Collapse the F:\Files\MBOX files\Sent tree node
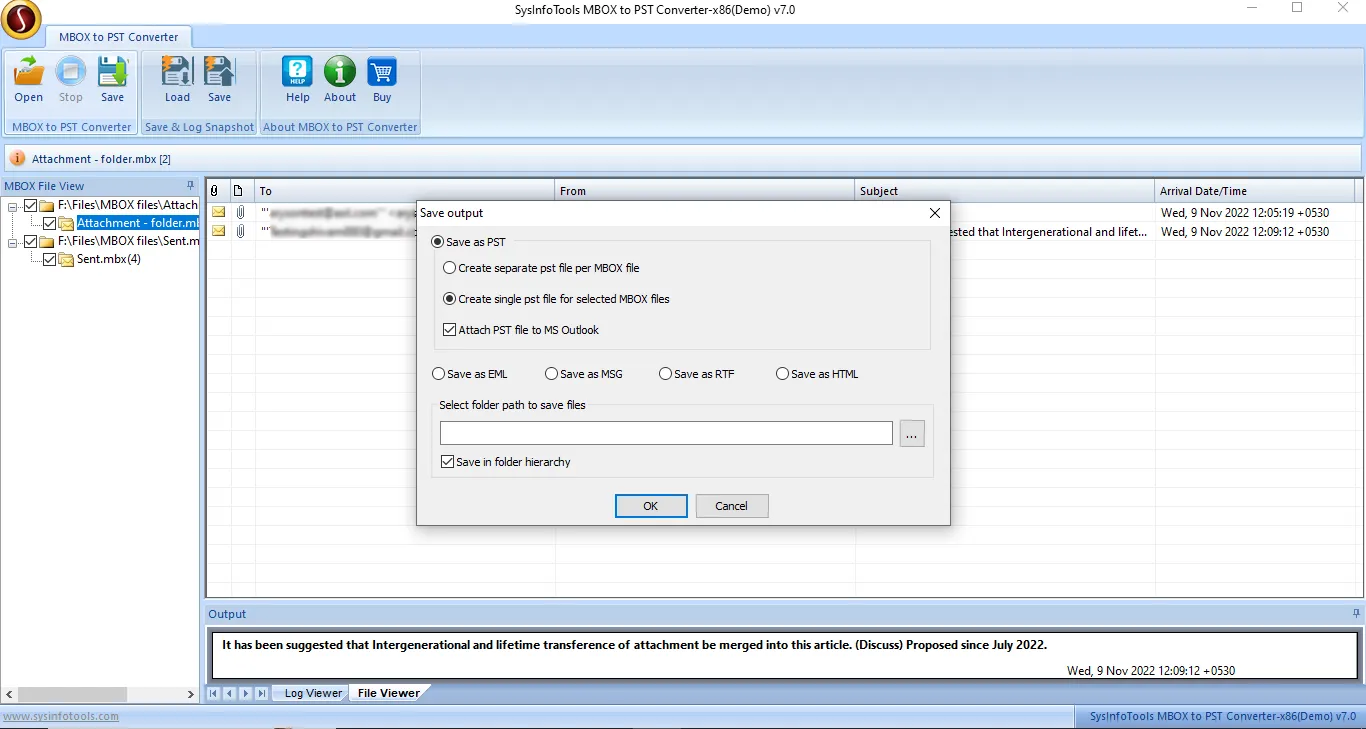Viewport: 1366px width, 729px height. pyautogui.click(x=14, y=241)
